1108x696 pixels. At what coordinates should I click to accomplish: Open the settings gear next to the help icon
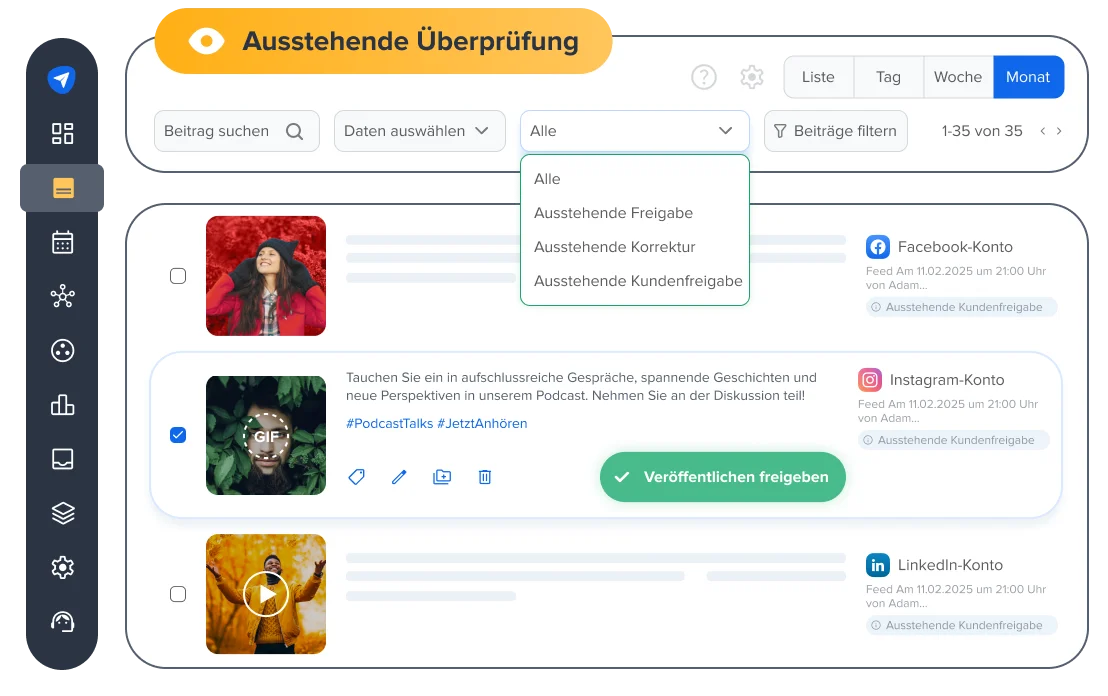[752, 77]
